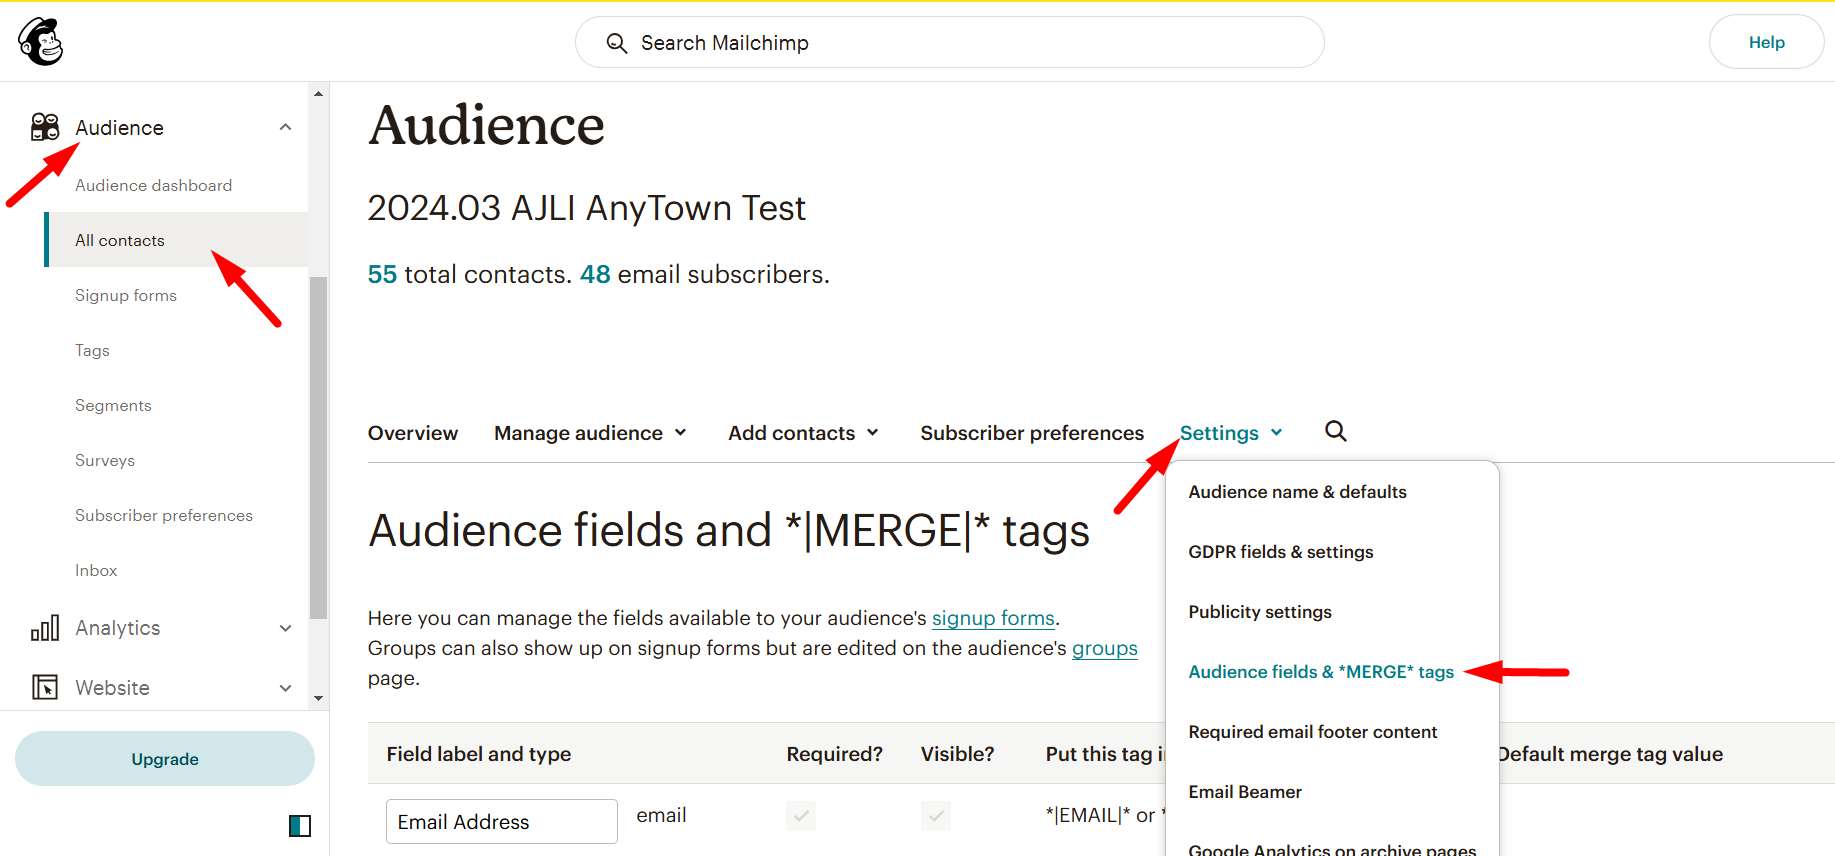Click the Upgrade button

(x=165, y=759)
